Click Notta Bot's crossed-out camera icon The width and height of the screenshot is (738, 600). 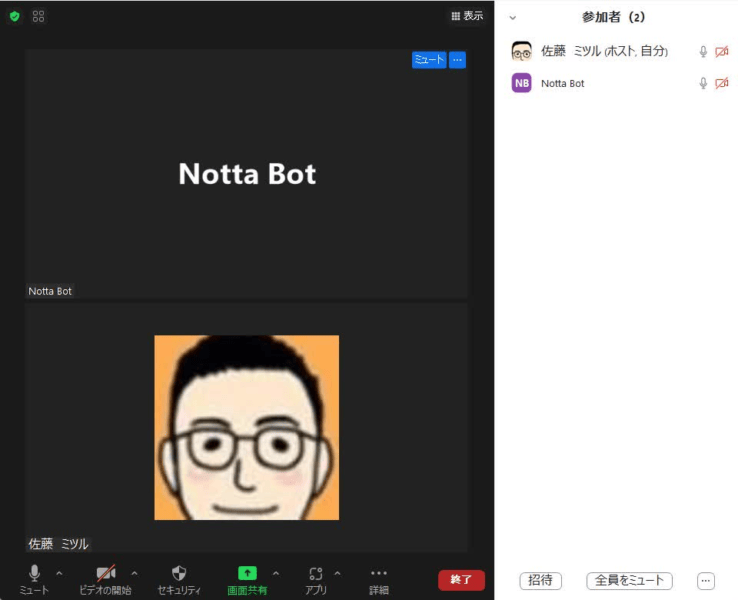(722, 84)
